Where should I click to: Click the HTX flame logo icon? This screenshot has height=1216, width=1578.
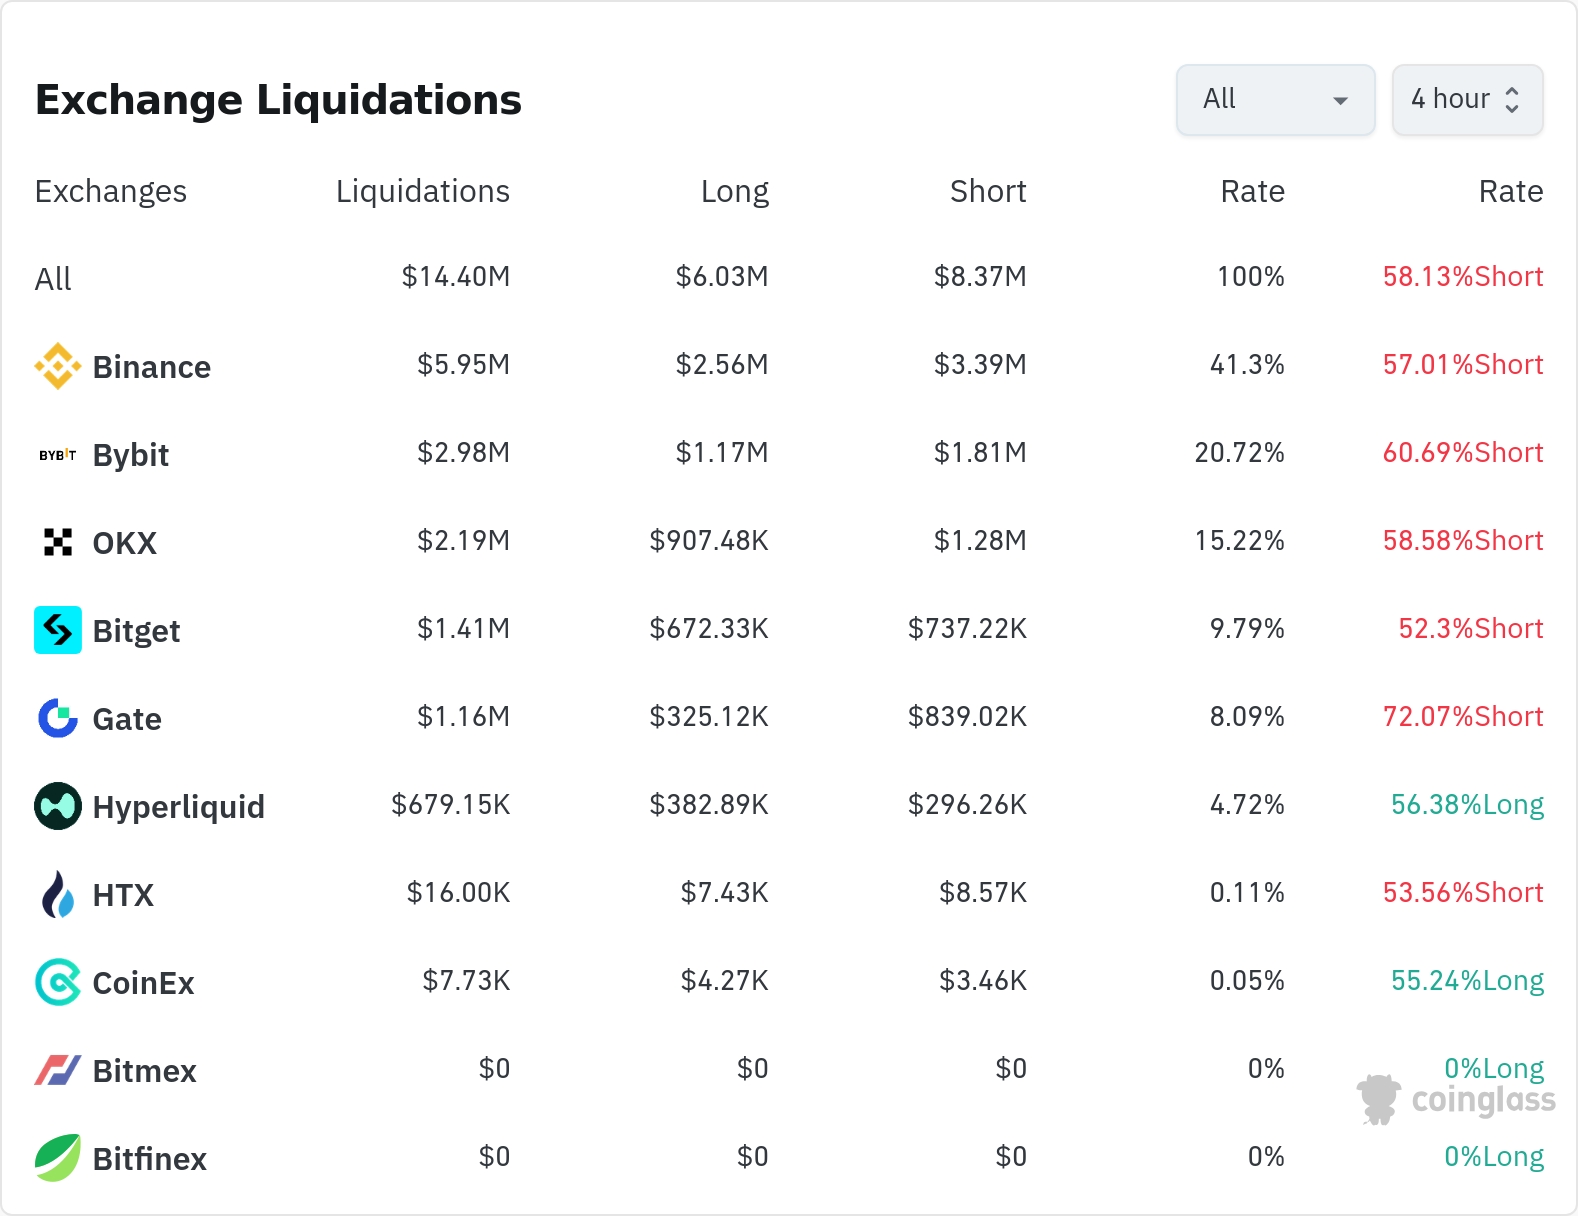[57, 894]
